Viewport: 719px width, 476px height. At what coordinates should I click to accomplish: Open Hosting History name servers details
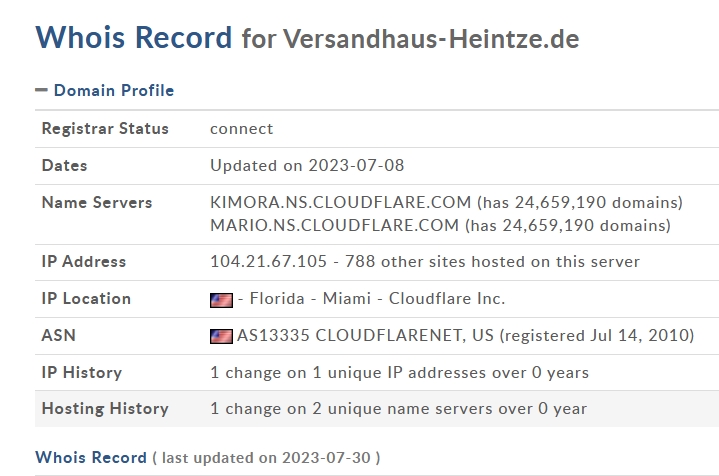click(x=398, y=409)
